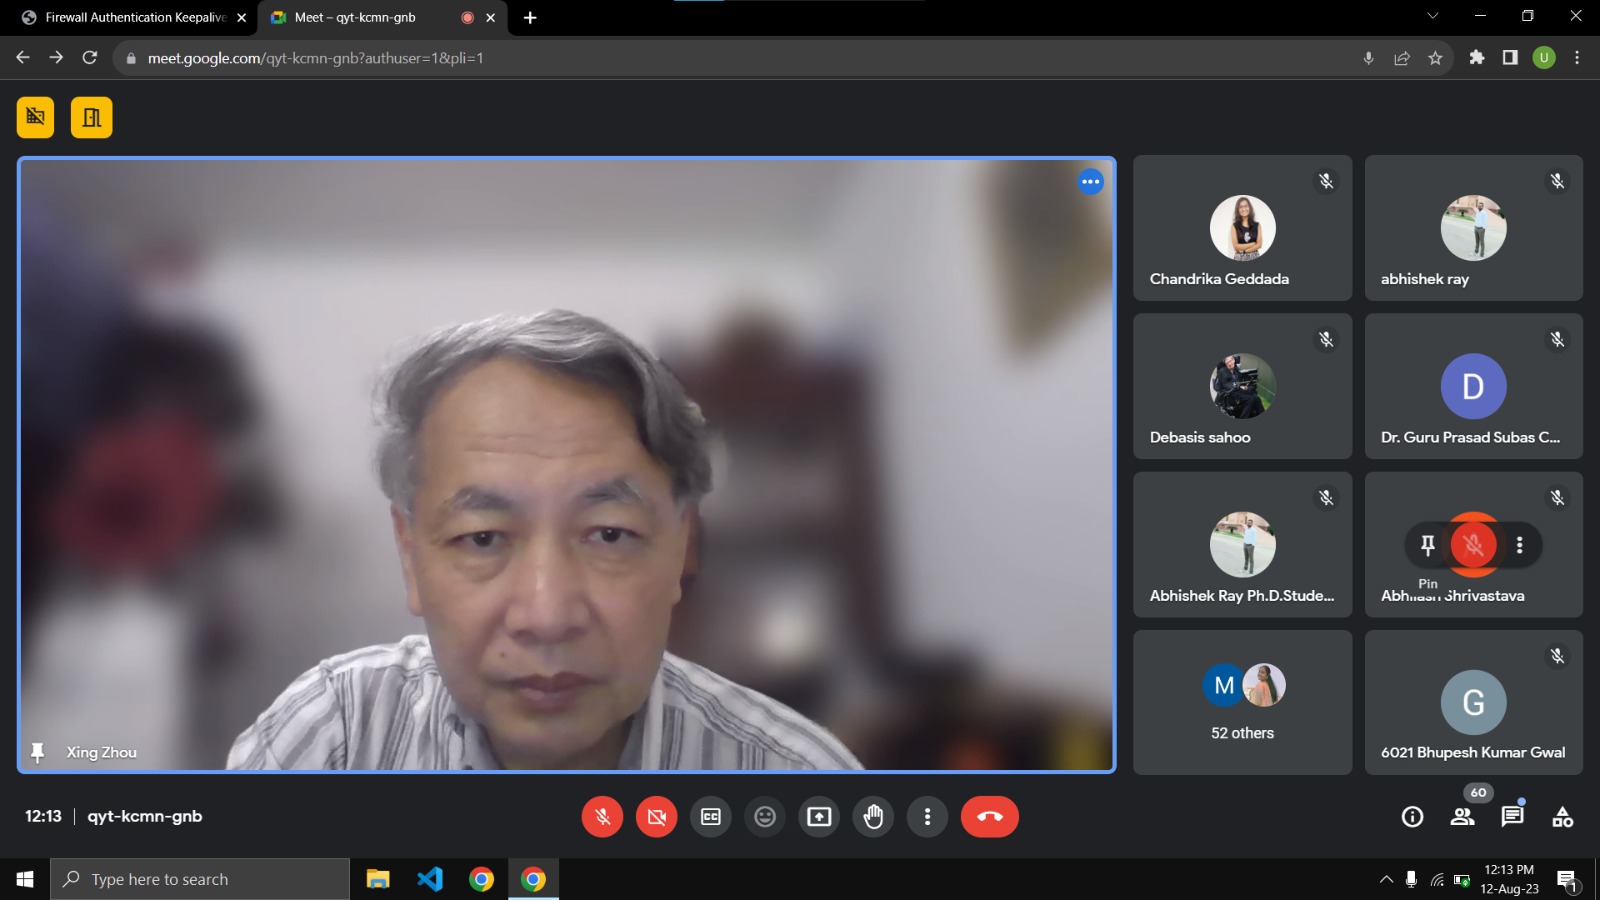Image resolution: width=1600 pixels, height=900 pixels.
Task: Show hidden system tray icons
Action: [1386, 880]
